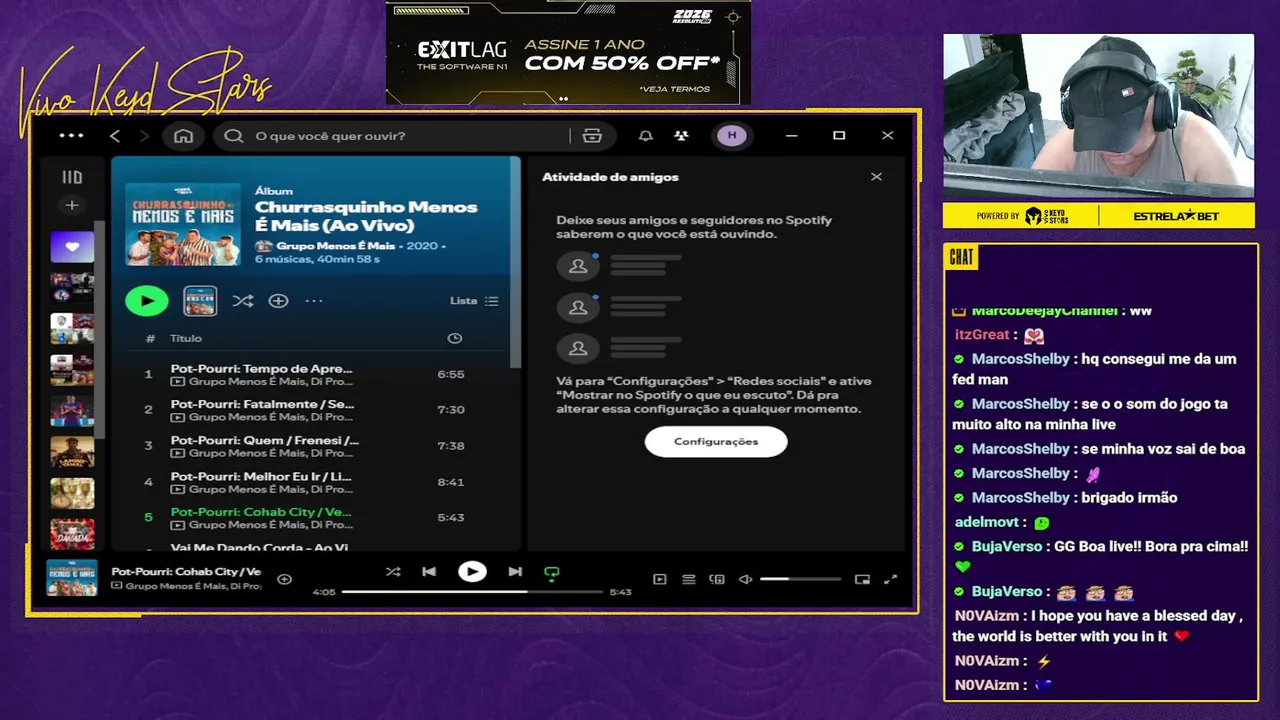The width and height of the screenshot is (1280, 720).
Task: Skip to the next track
Action: pyautogui.click(x=515, y=572)
